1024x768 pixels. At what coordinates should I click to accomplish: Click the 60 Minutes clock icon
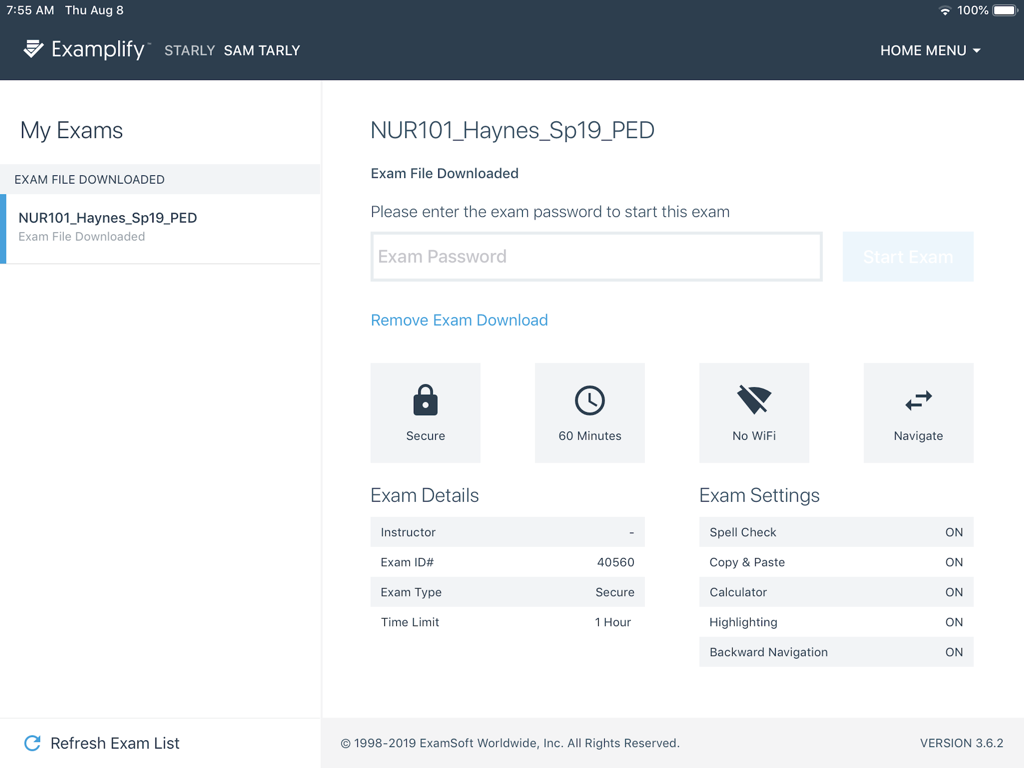(x=589, y=399)
